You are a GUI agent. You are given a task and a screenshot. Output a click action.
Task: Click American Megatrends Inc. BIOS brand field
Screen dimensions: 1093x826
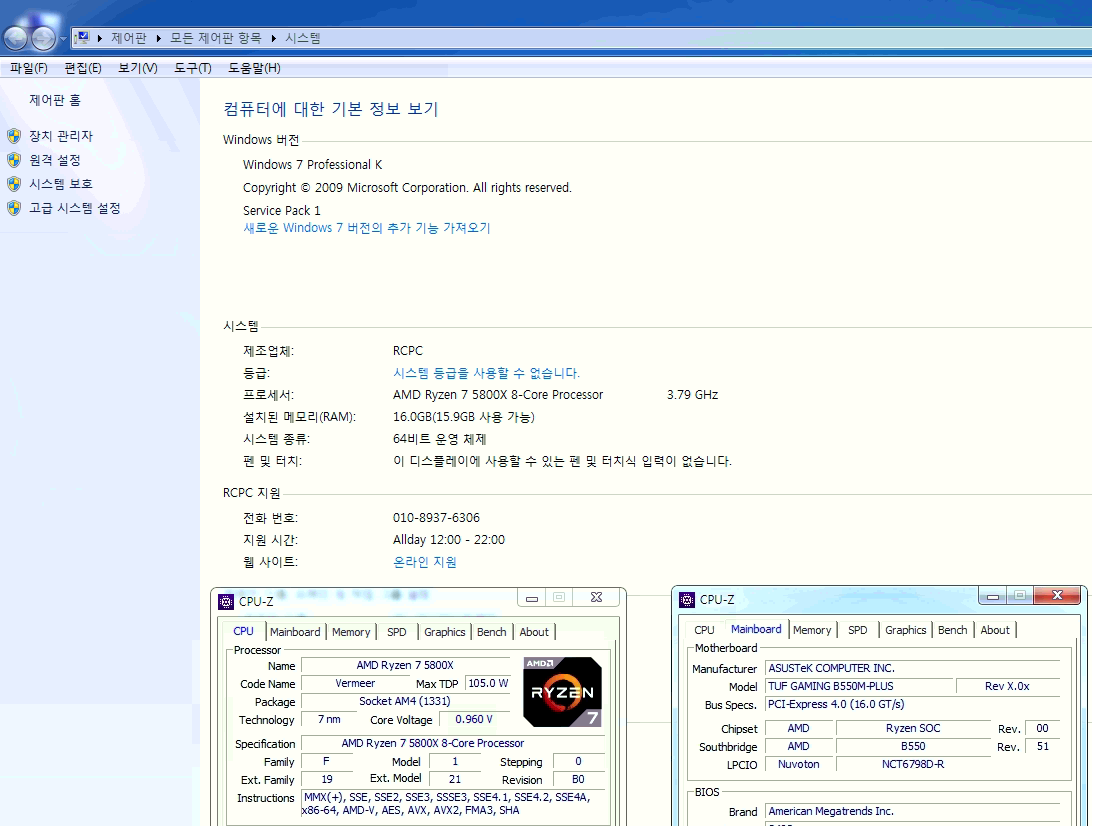(912, 811)
